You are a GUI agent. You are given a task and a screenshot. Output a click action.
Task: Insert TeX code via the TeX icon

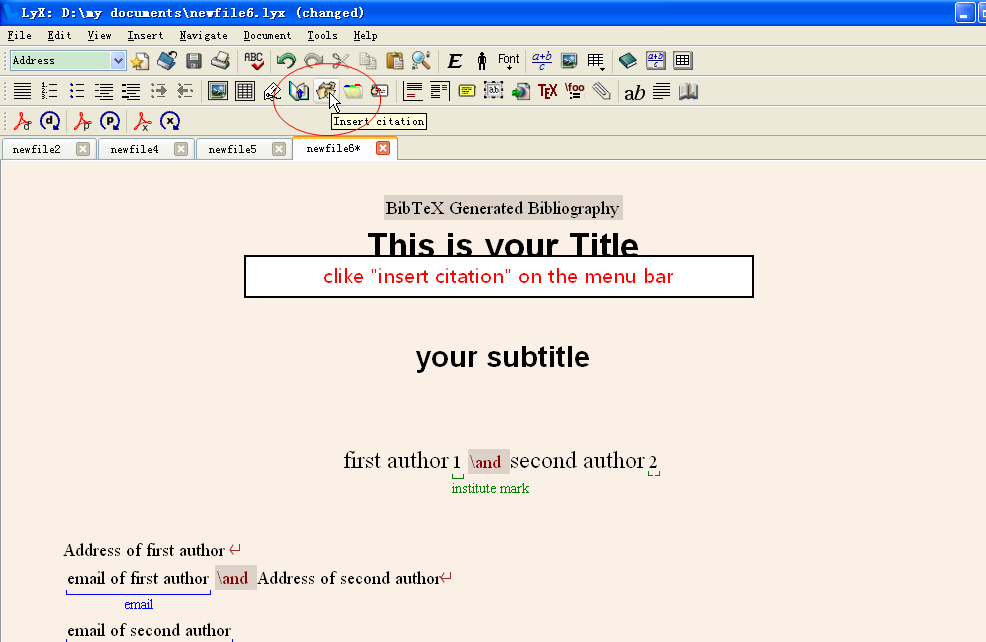coord(548,91)
